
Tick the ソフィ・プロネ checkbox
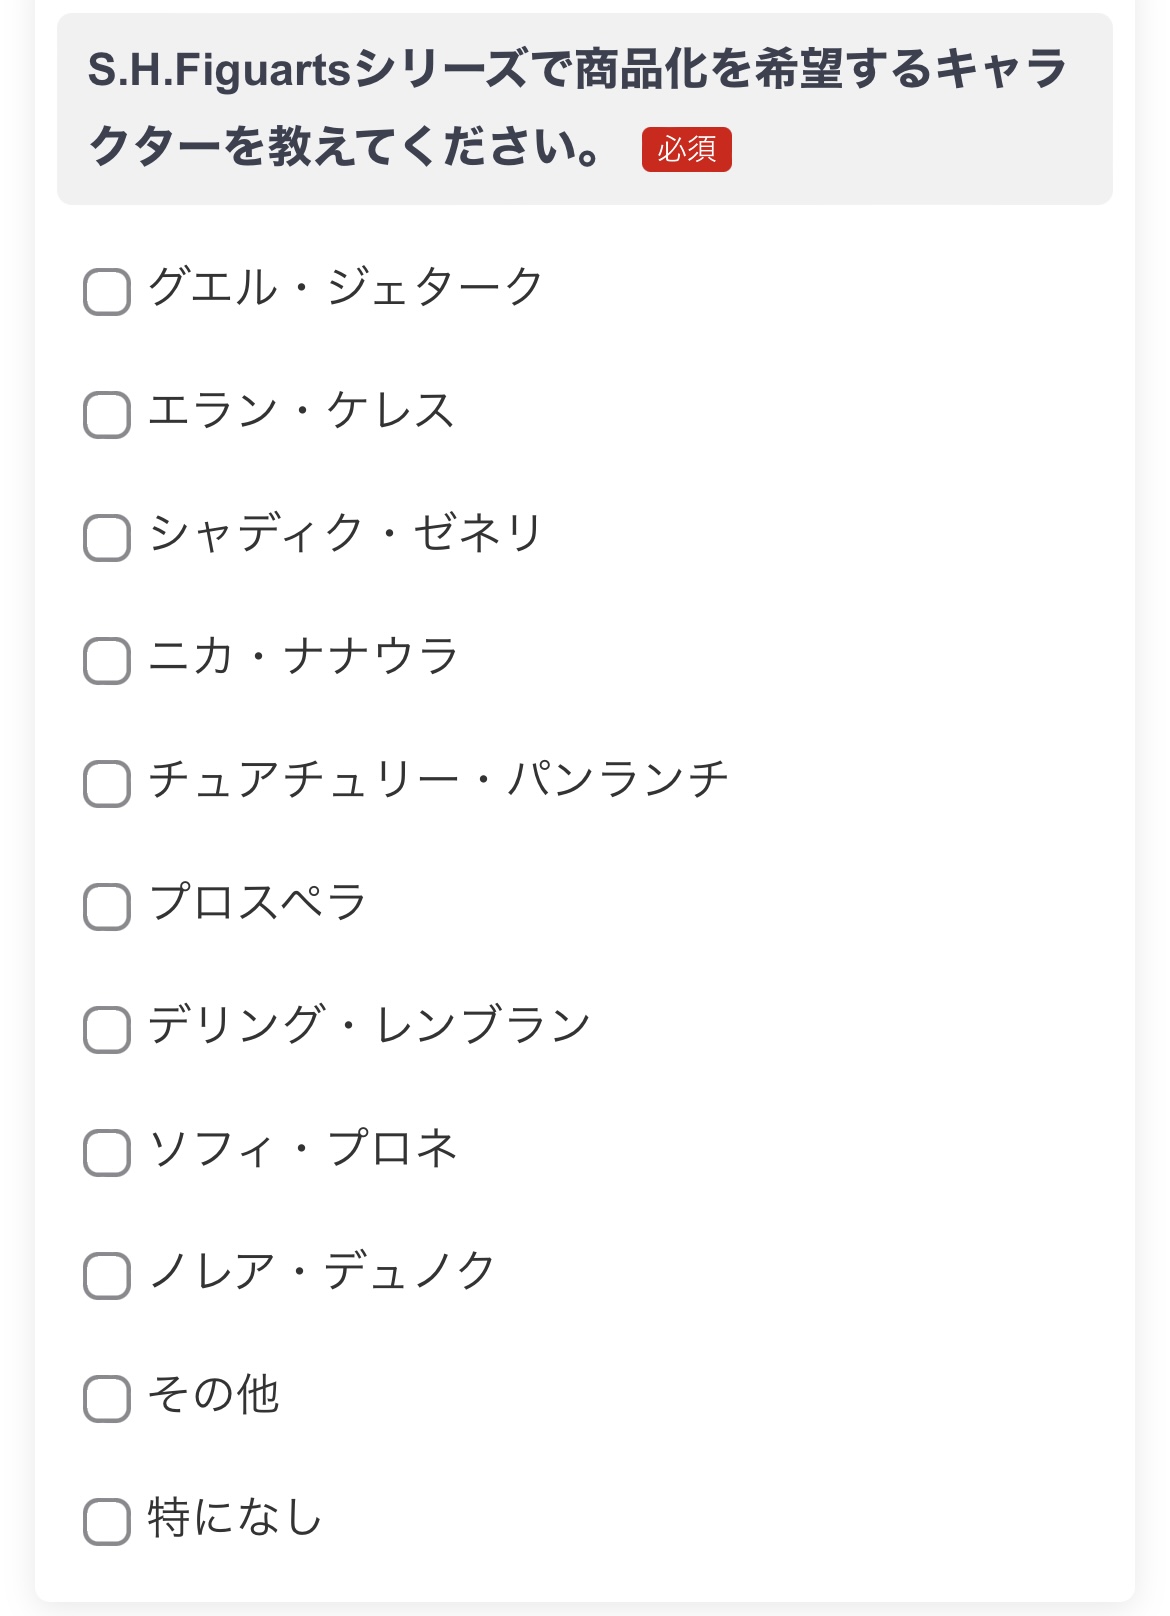coord(107,1153)
